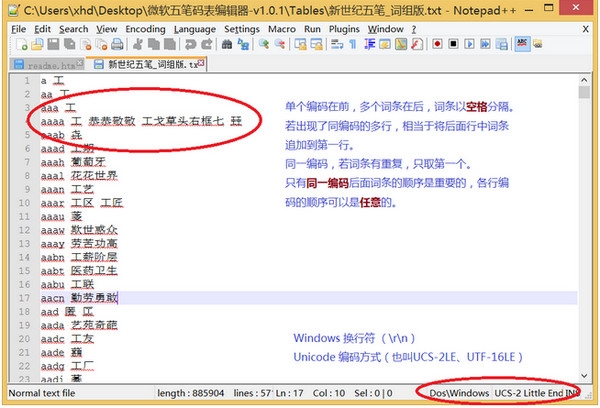Click 'Normal text file' in status bar
Image resolution: width=600 pixels, height=408 pixels.
tap(42, 393)
